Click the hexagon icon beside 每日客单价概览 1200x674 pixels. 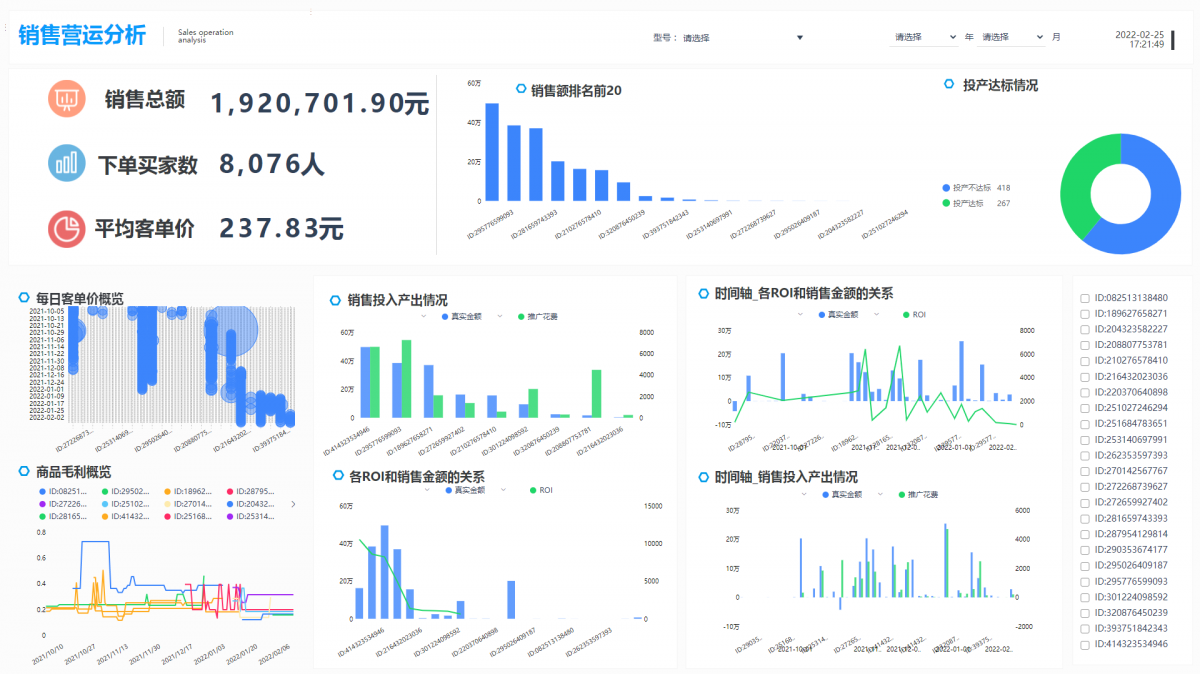[x=24, y=298]
